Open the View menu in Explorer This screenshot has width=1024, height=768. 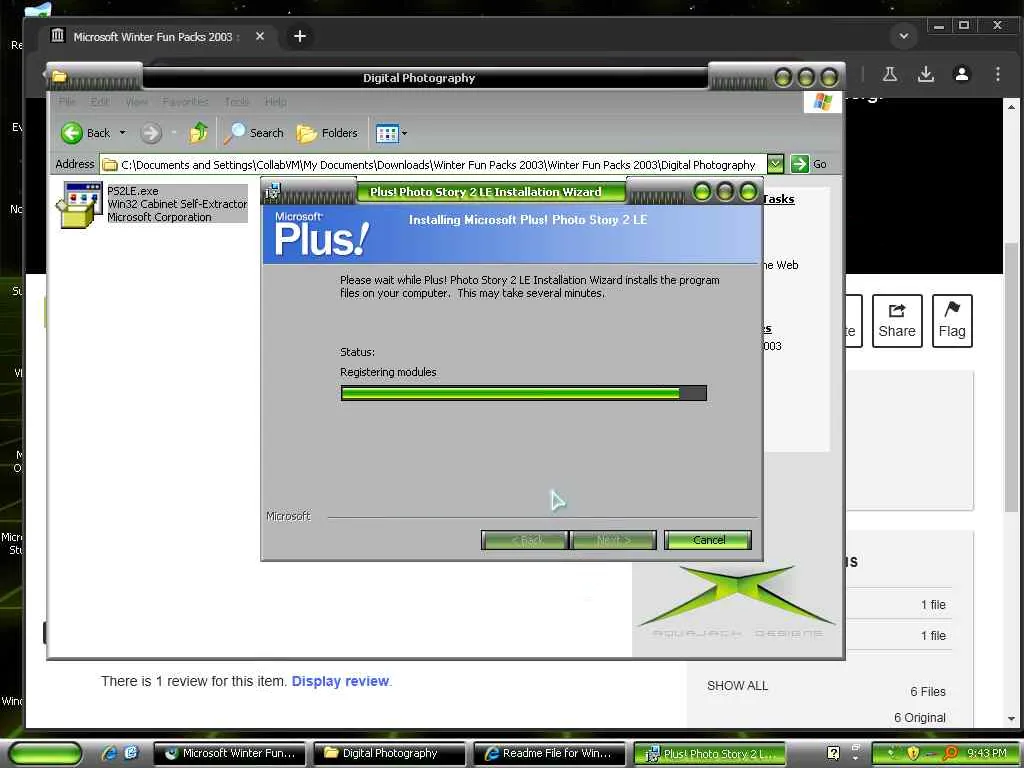(x=136, y=102)
